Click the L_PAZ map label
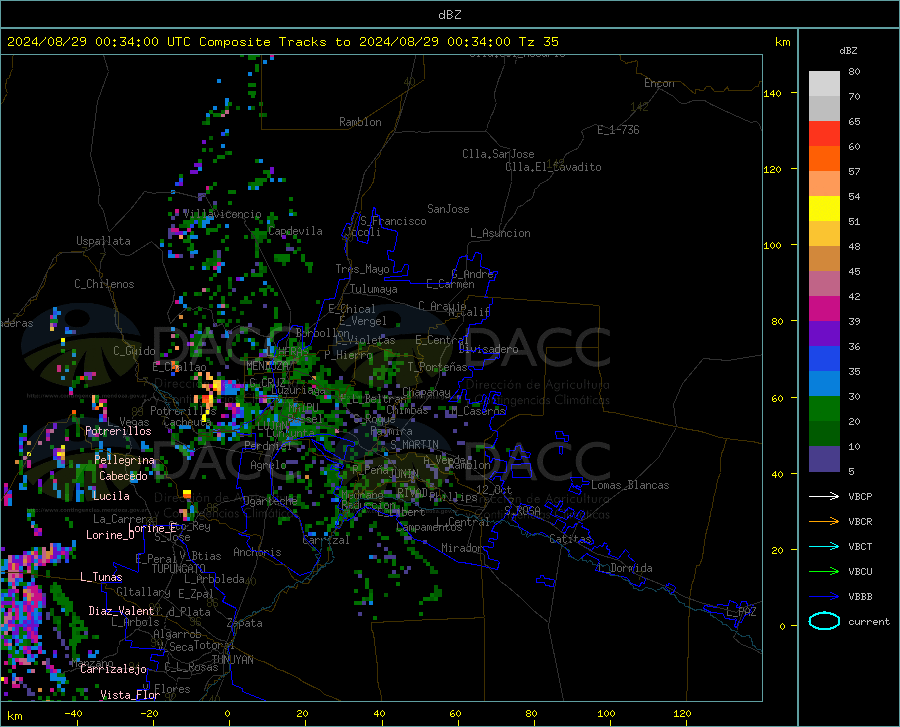Image resolution: width=900 pixels, height=727 pixels. (741, 612)
